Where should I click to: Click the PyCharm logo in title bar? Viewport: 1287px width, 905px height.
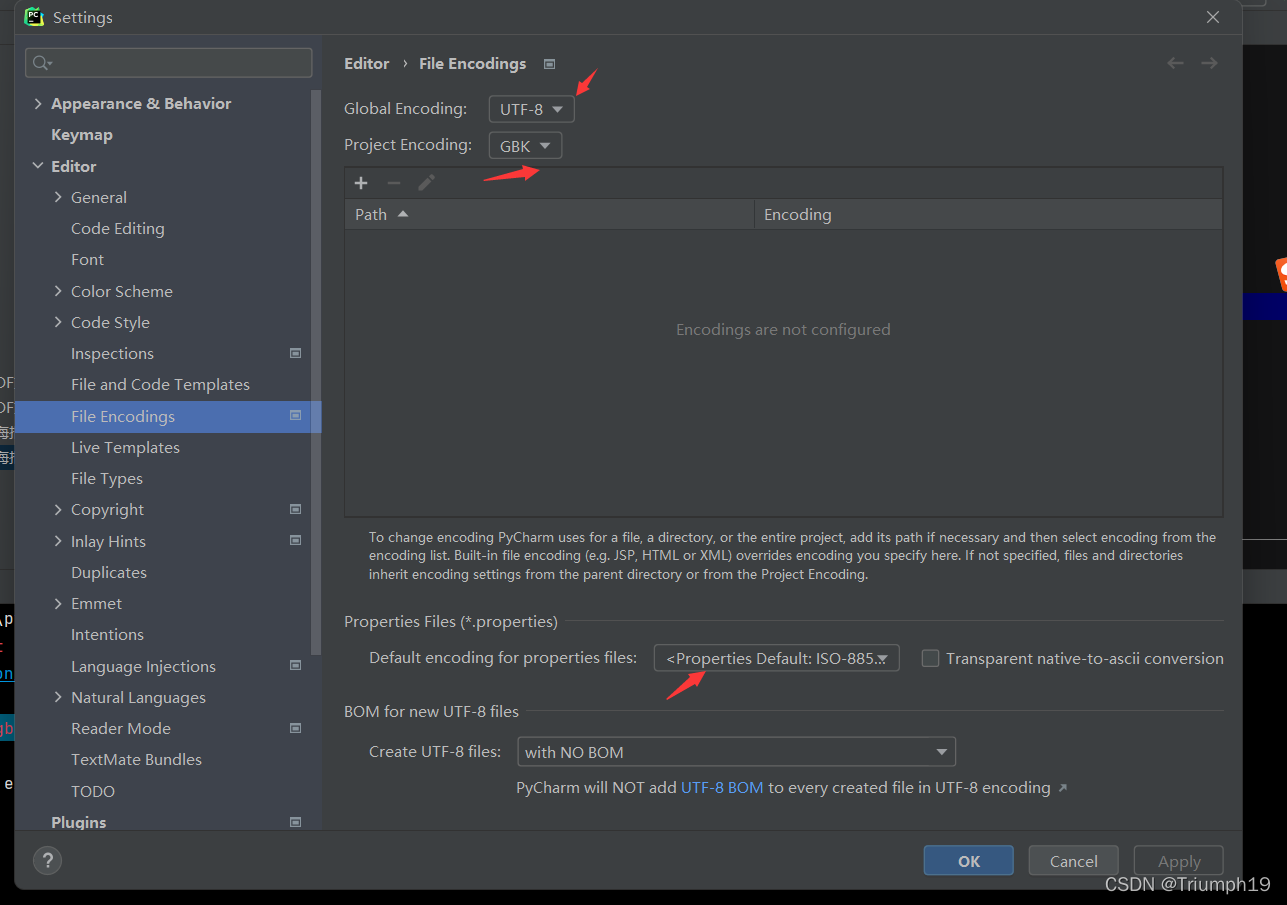[34, 17]
